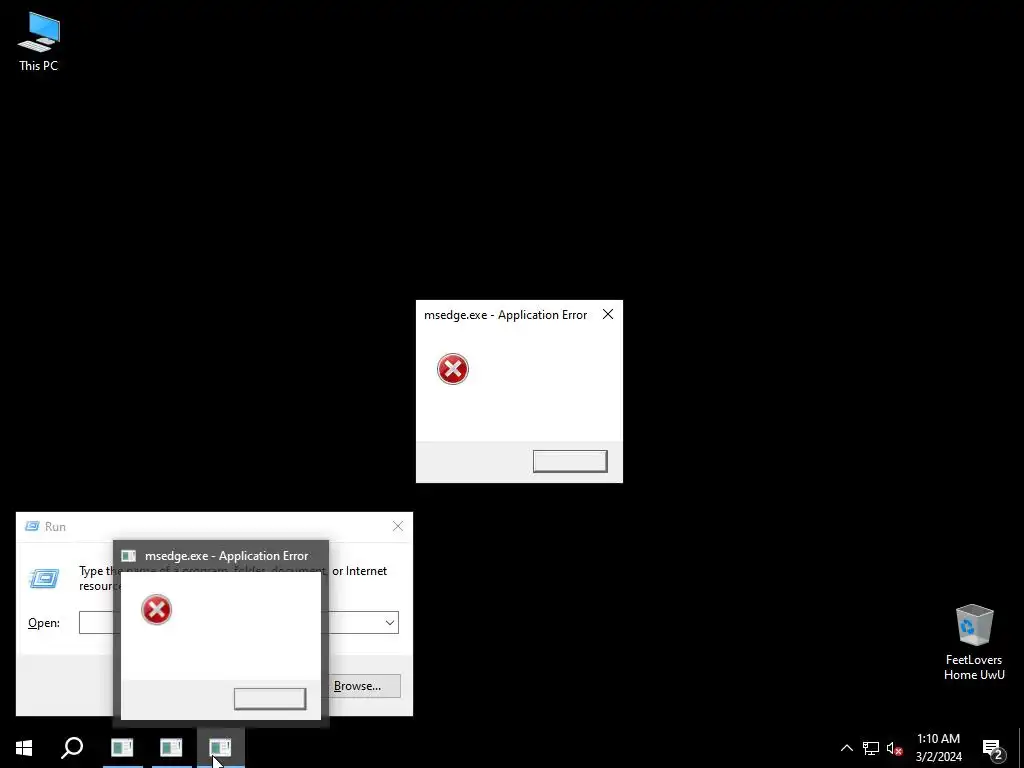Open the taskbar search magnifier
Screen dimensions: 1024x768
[72, 748]
